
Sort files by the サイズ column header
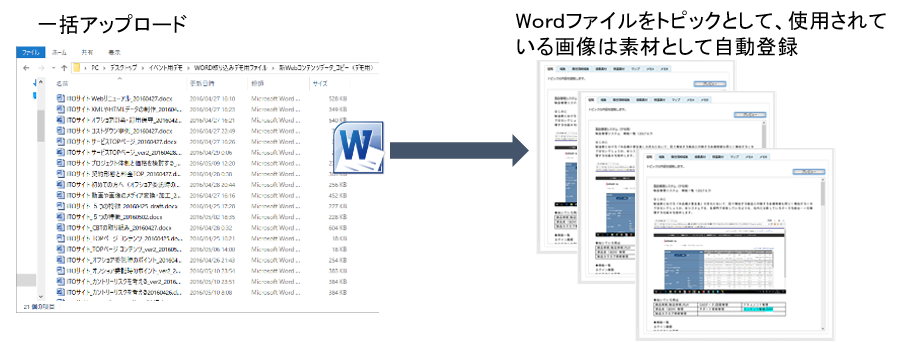click(319, 84)
